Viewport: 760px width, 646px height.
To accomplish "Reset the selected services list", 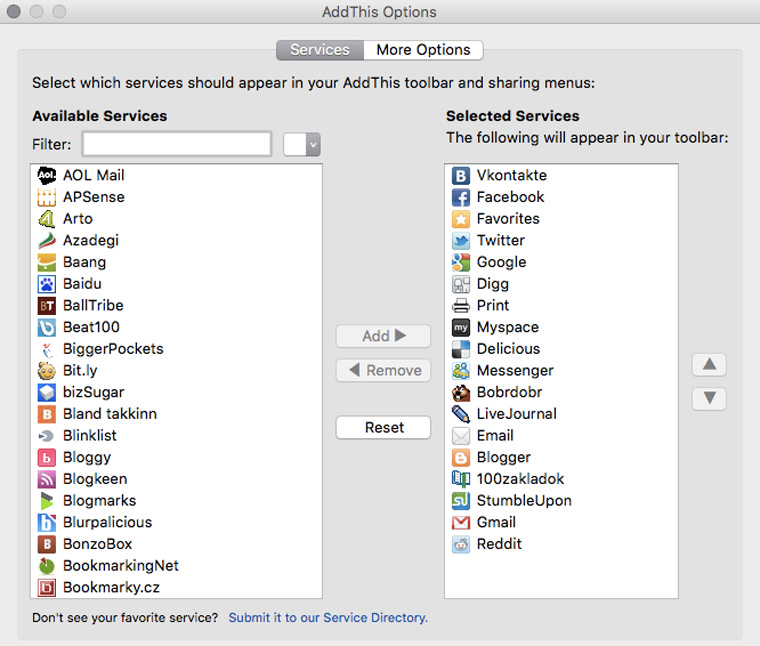I will pos(383,427).
